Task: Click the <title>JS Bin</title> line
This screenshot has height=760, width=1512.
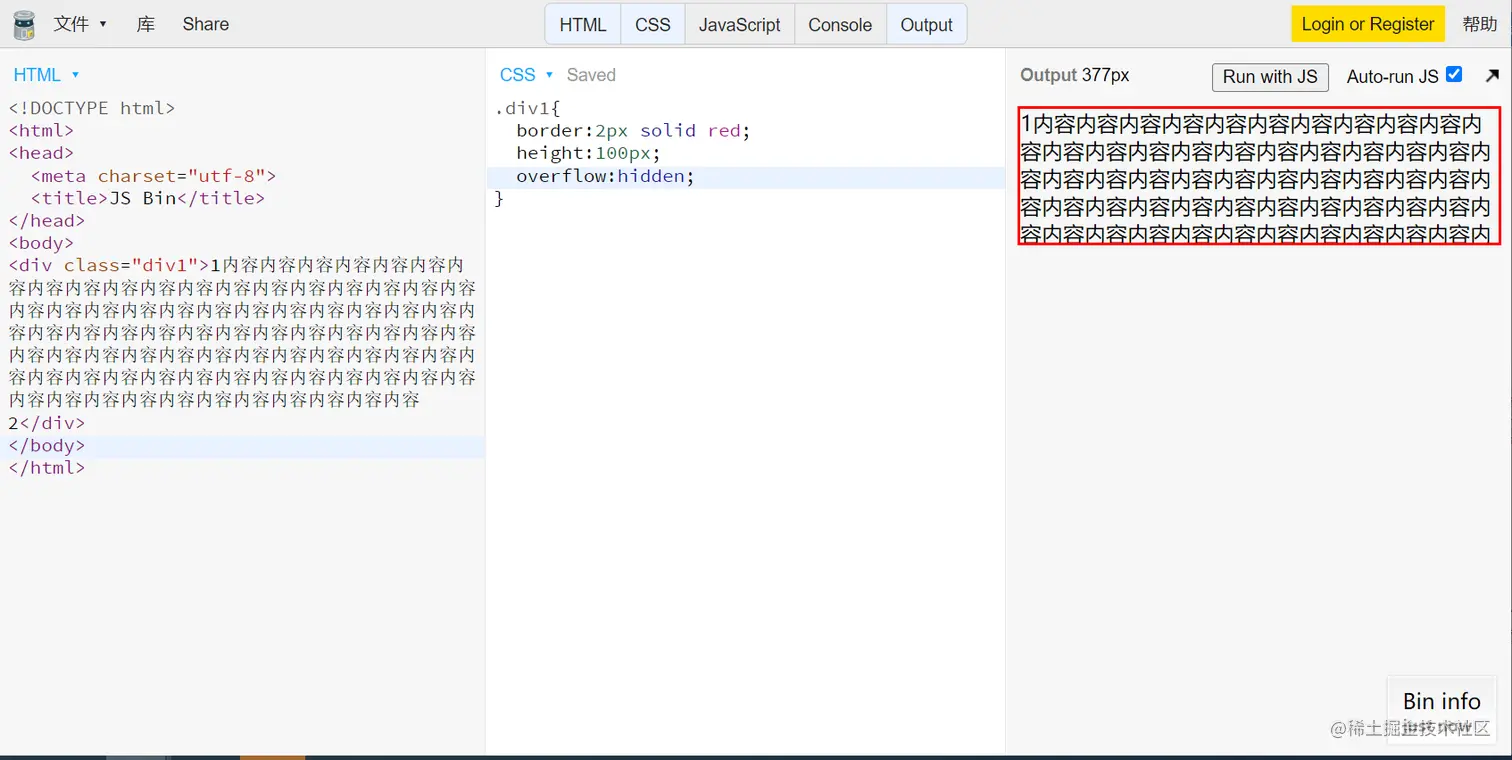Action: (x=148, y=198)
